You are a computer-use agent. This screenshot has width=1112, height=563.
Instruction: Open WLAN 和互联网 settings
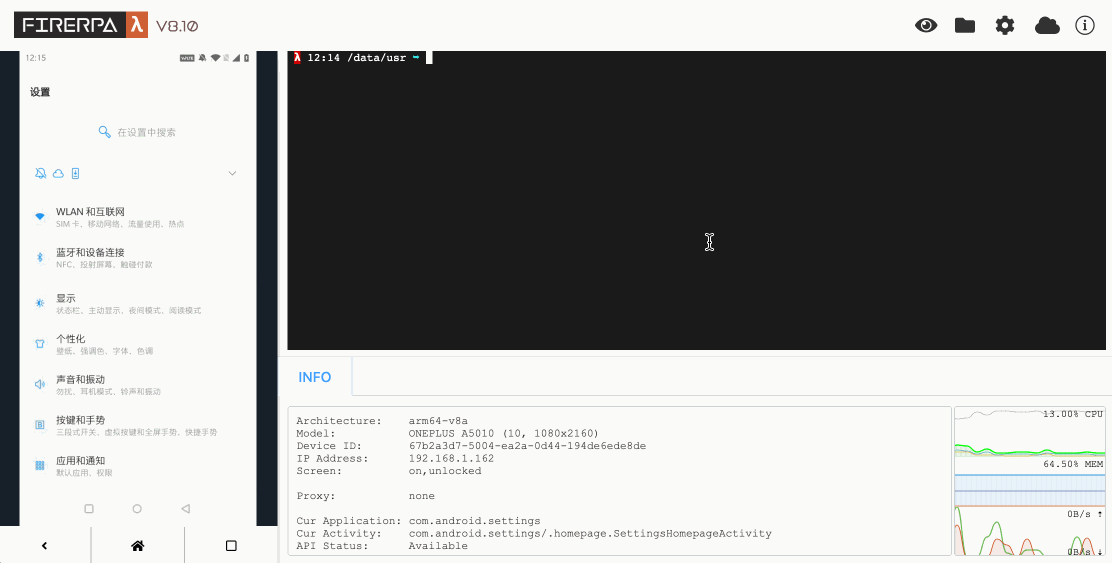(120, 217)
